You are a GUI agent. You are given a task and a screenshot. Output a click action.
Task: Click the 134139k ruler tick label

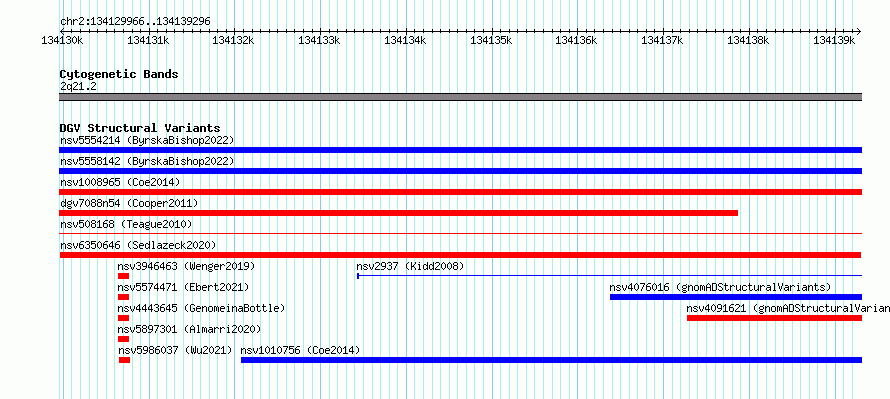pos(834,40)
